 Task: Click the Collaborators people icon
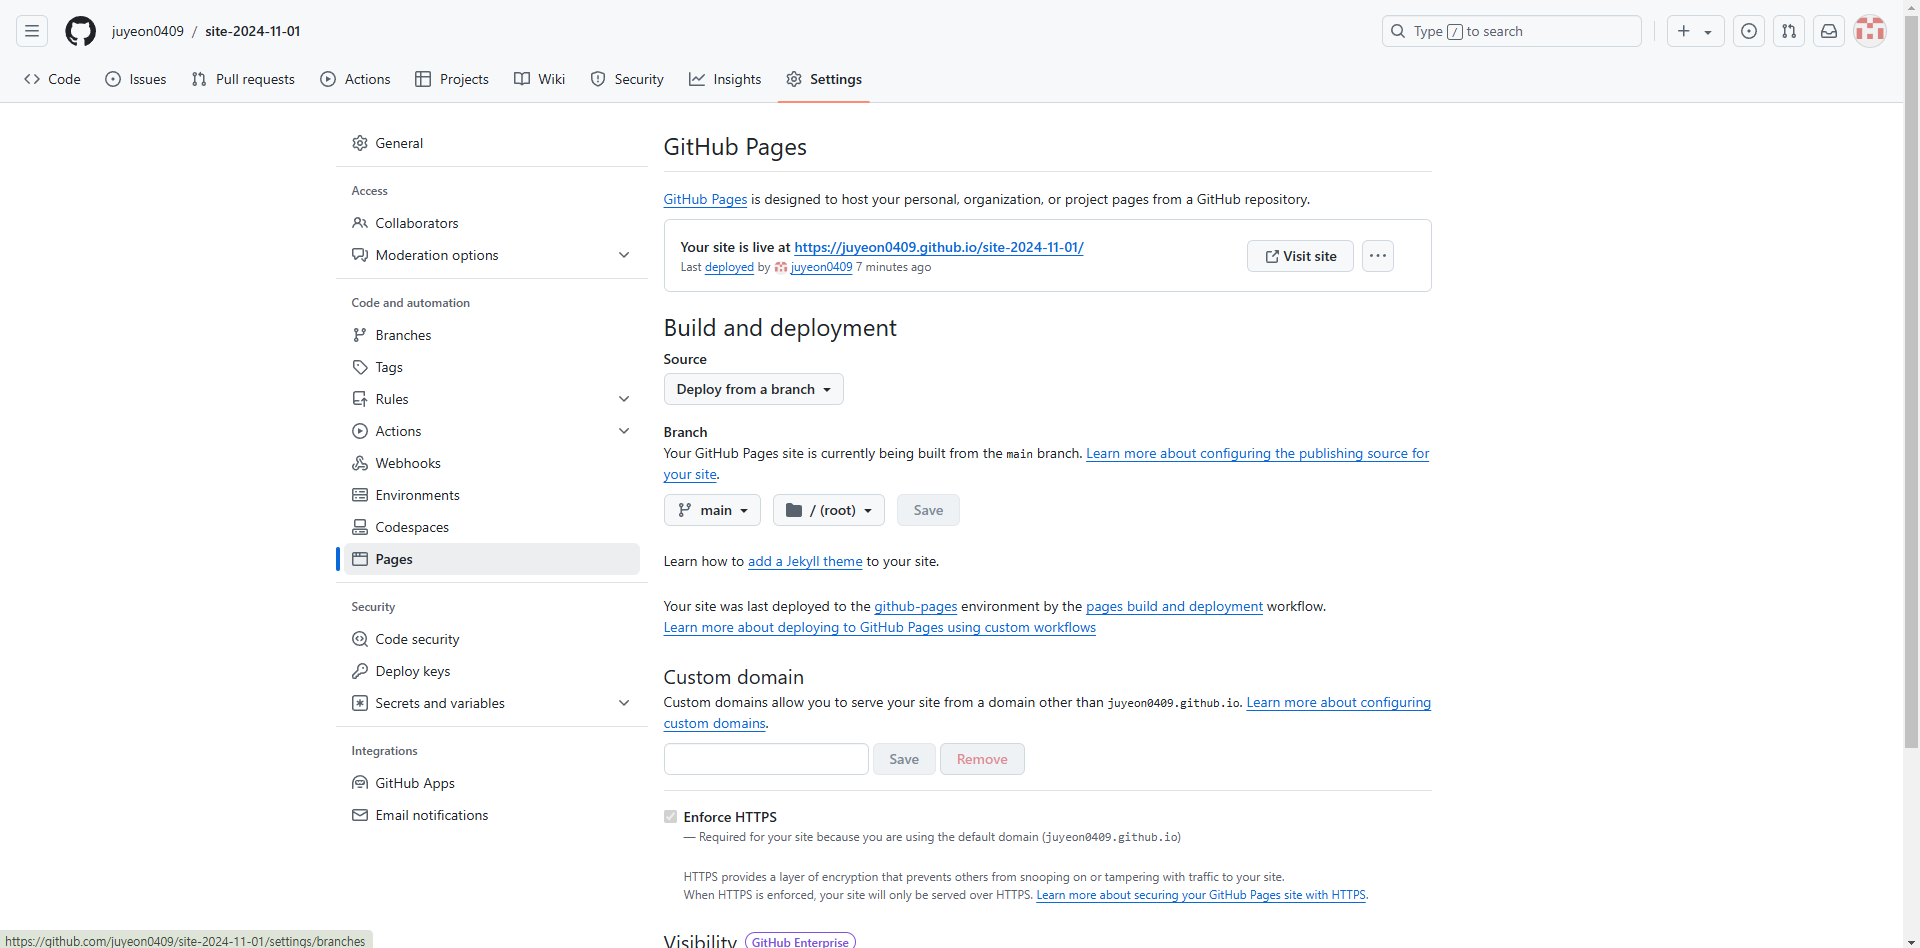(x=360, y=223)
